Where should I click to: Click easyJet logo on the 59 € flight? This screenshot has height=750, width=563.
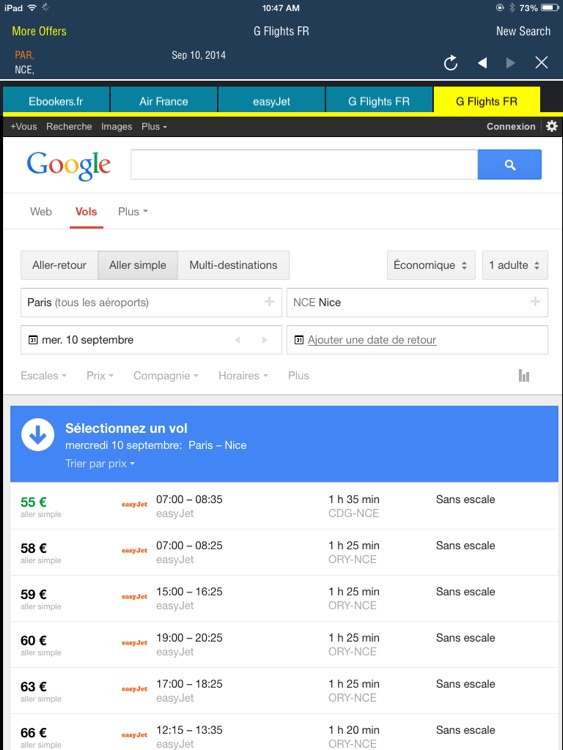[x=134, y=596]
